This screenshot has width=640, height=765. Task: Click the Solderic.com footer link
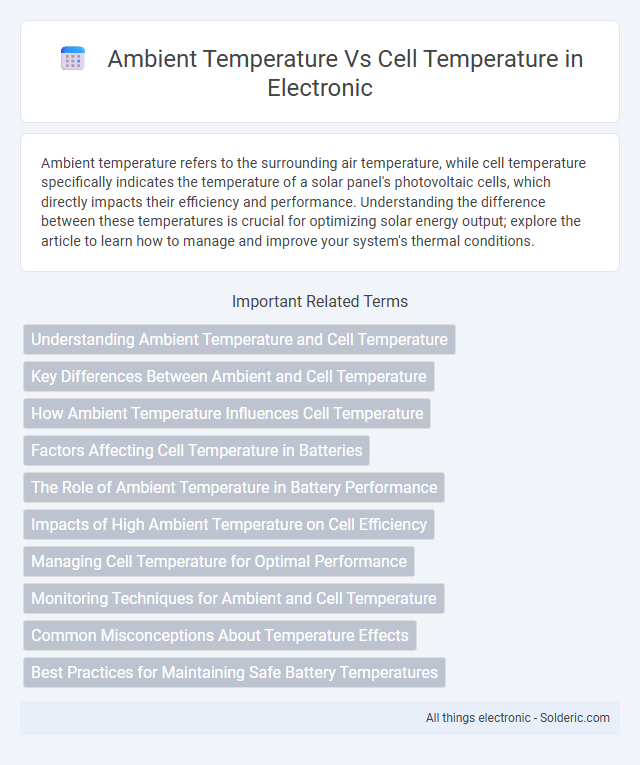pyautogui.click(x=575, y=718)
